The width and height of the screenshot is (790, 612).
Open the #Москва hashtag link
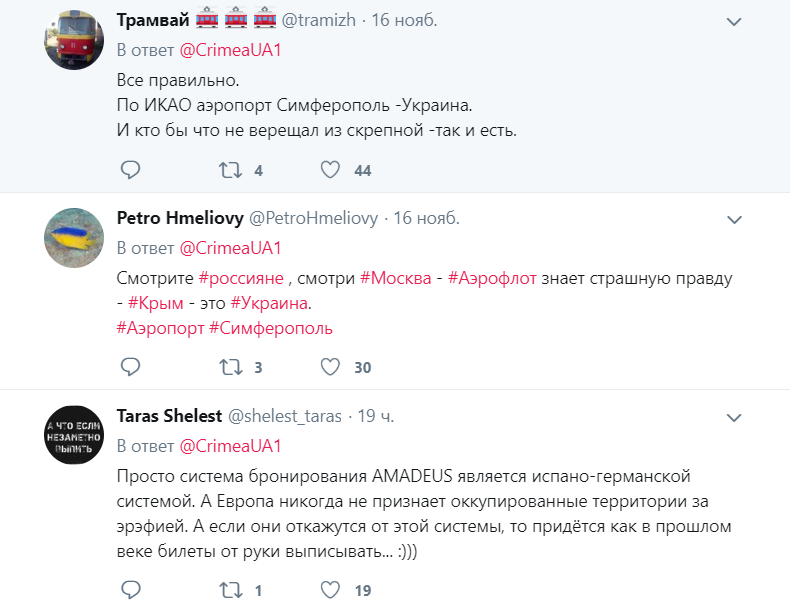point(395,276)
